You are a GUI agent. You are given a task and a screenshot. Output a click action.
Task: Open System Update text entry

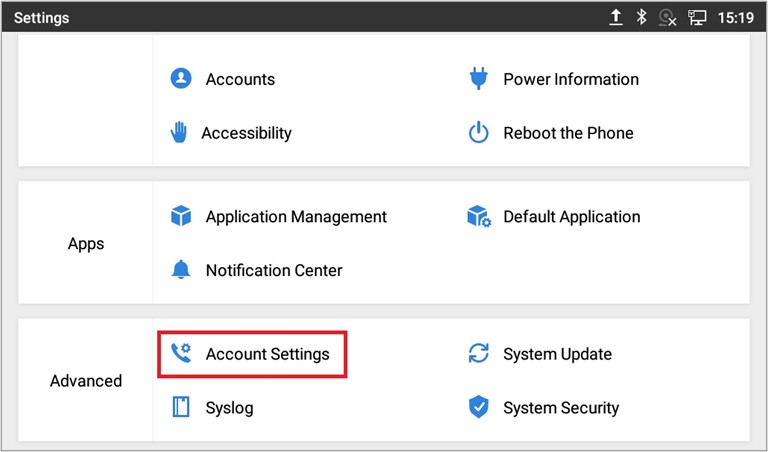[x=557, y=354]
